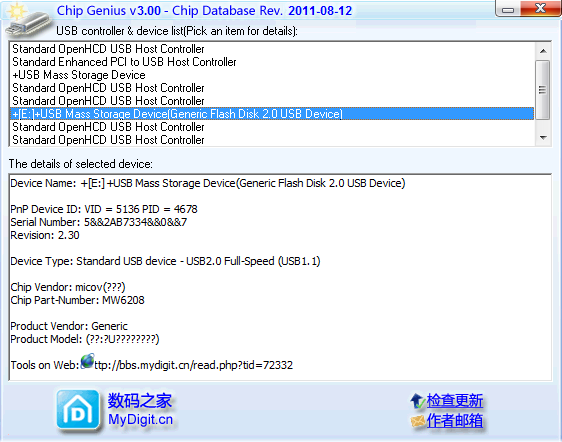Click the device list scroll up arrow
Viewport: 562px width, 442px height.
click(x=543, y=51)
